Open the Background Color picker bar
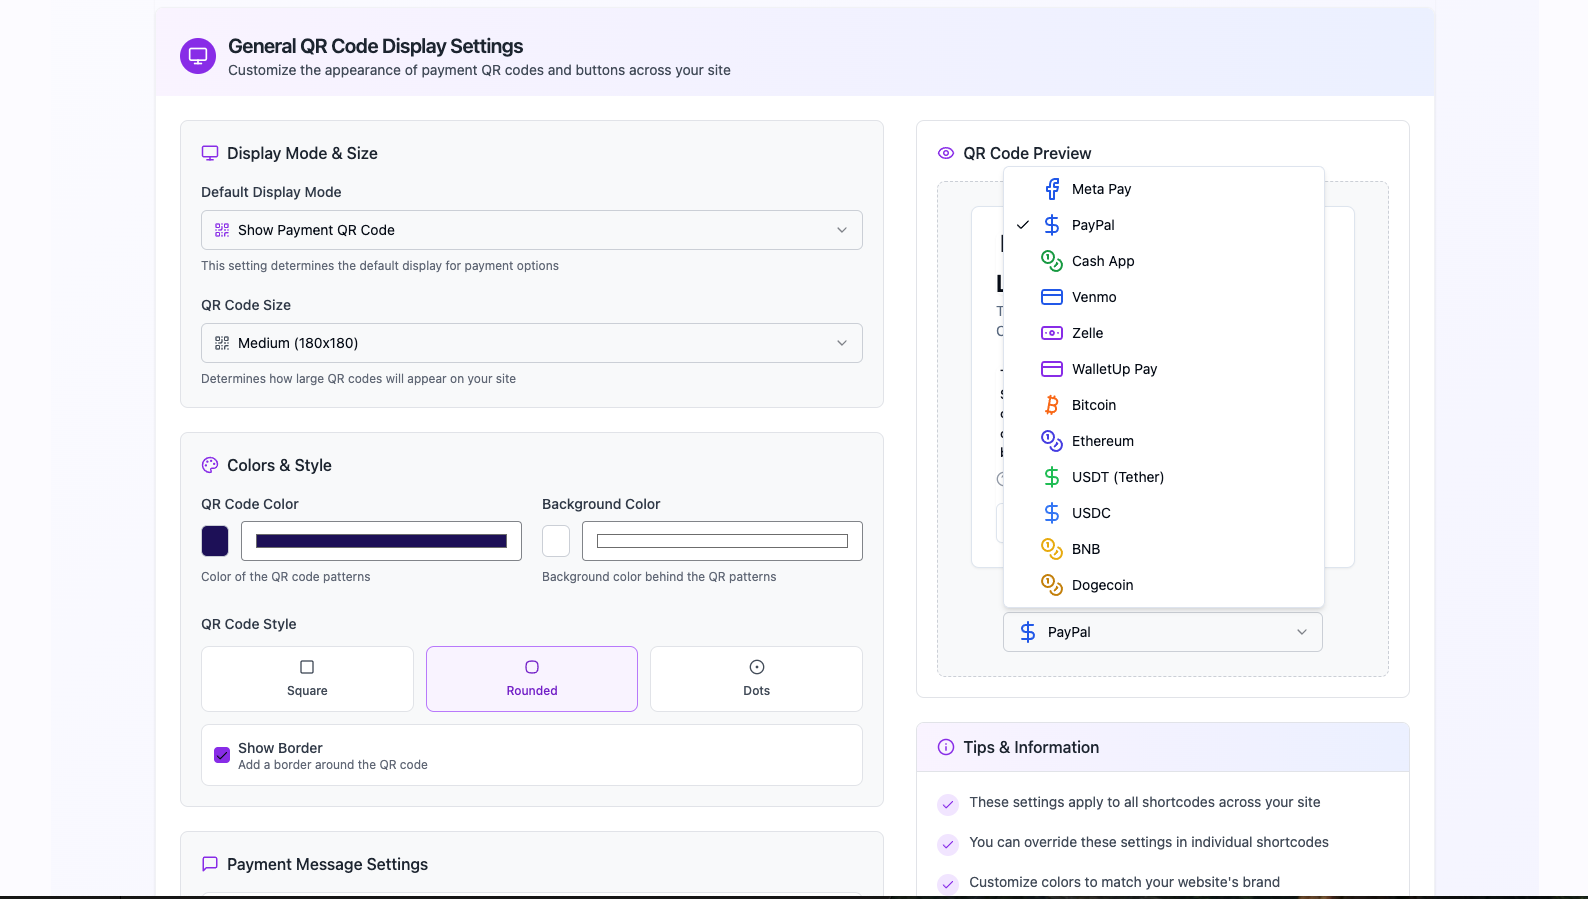The width and height of the screenshot is (1588, 899). pos(722,541)
